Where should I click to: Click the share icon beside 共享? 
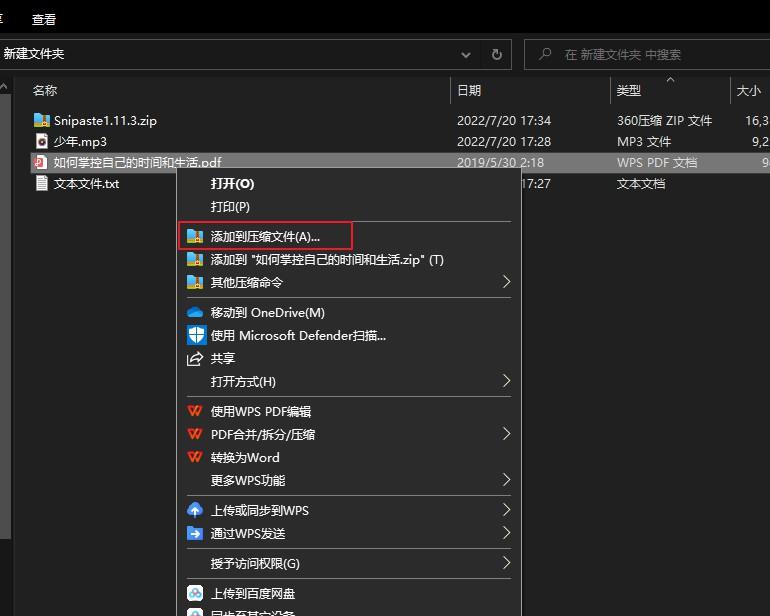(x=195, y=359)
